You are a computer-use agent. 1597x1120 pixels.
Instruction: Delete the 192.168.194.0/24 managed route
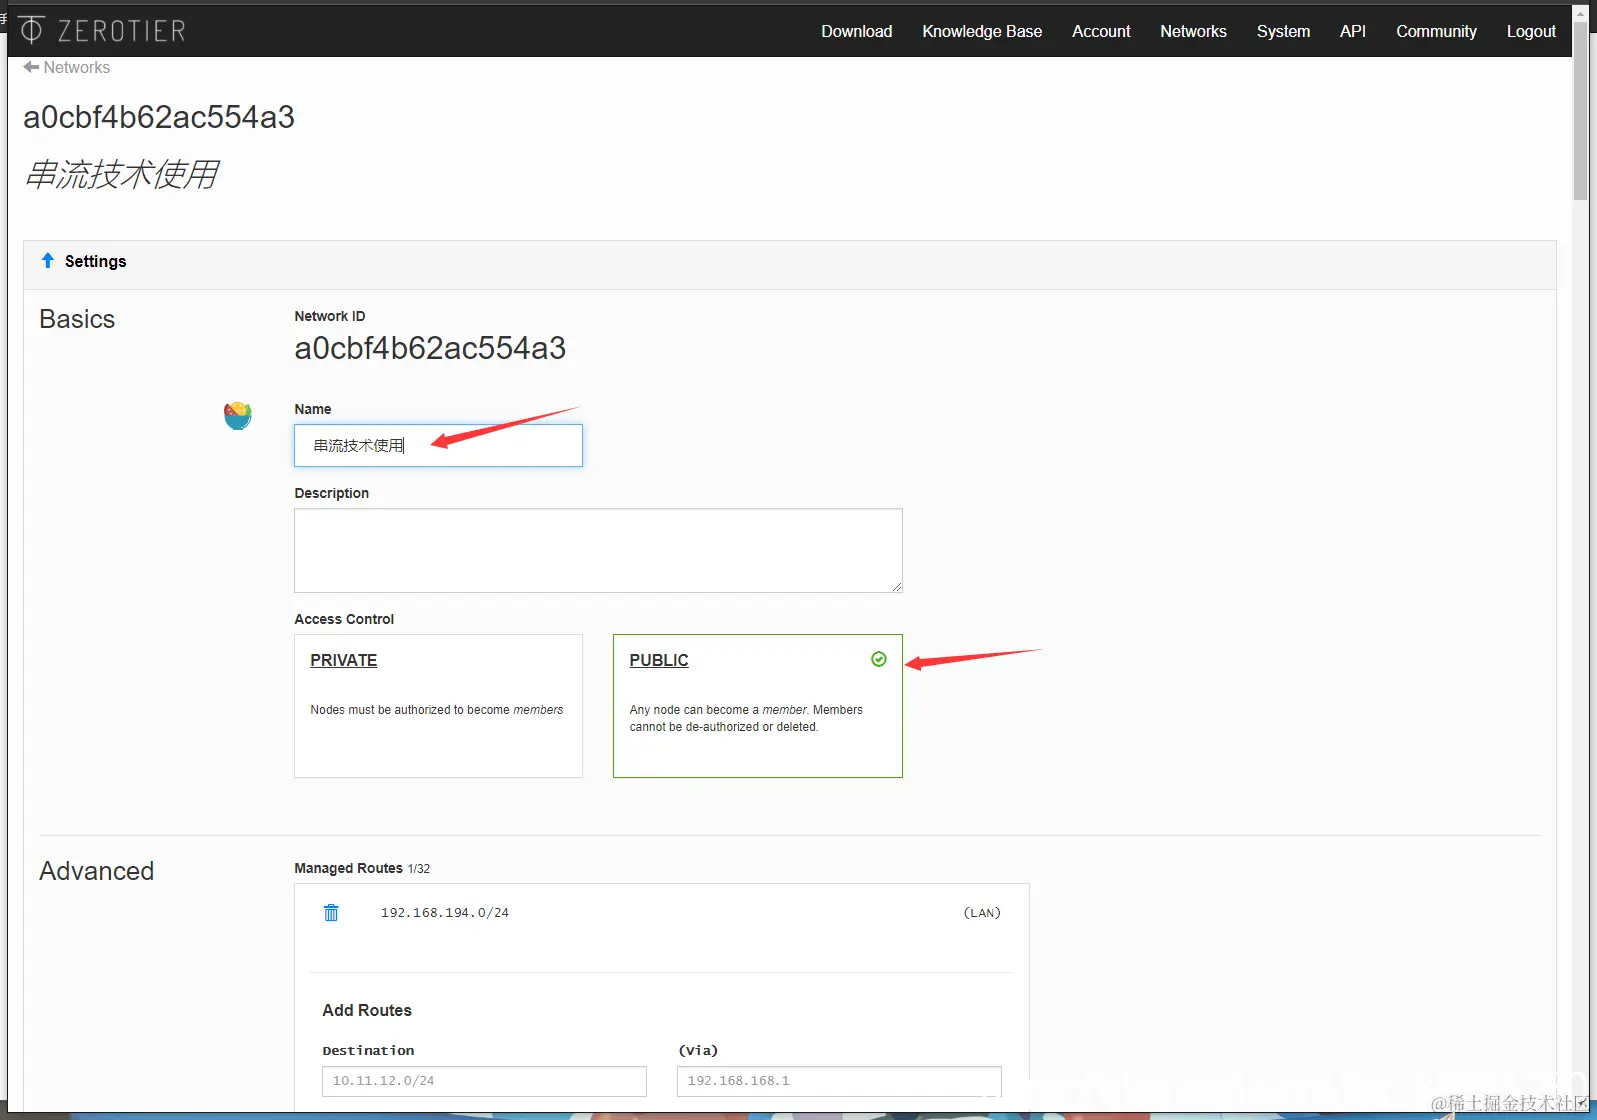click(331, 912)
